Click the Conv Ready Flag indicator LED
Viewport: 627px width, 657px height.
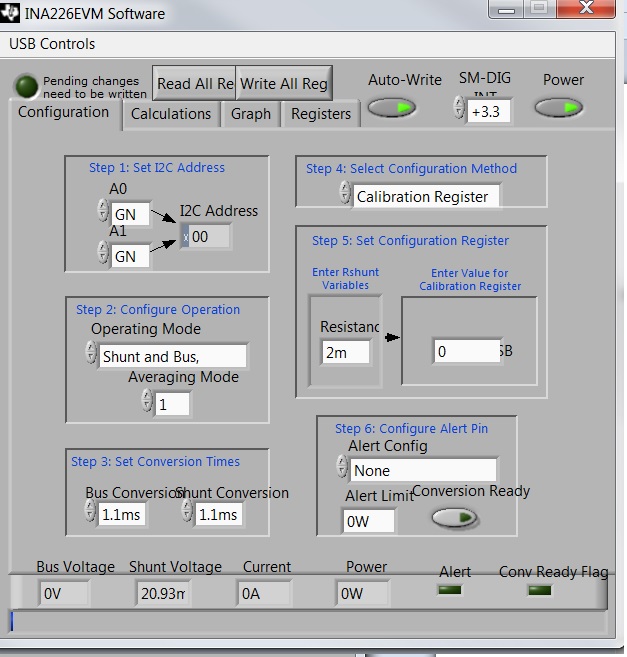coord(540,590)
